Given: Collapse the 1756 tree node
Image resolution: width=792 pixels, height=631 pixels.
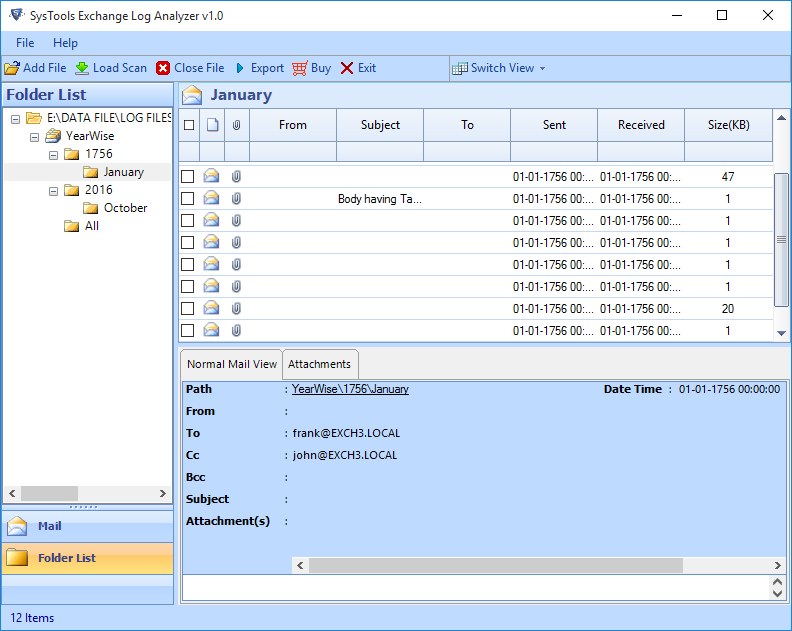Looking at the screenshot, I should tap(53, 155).
